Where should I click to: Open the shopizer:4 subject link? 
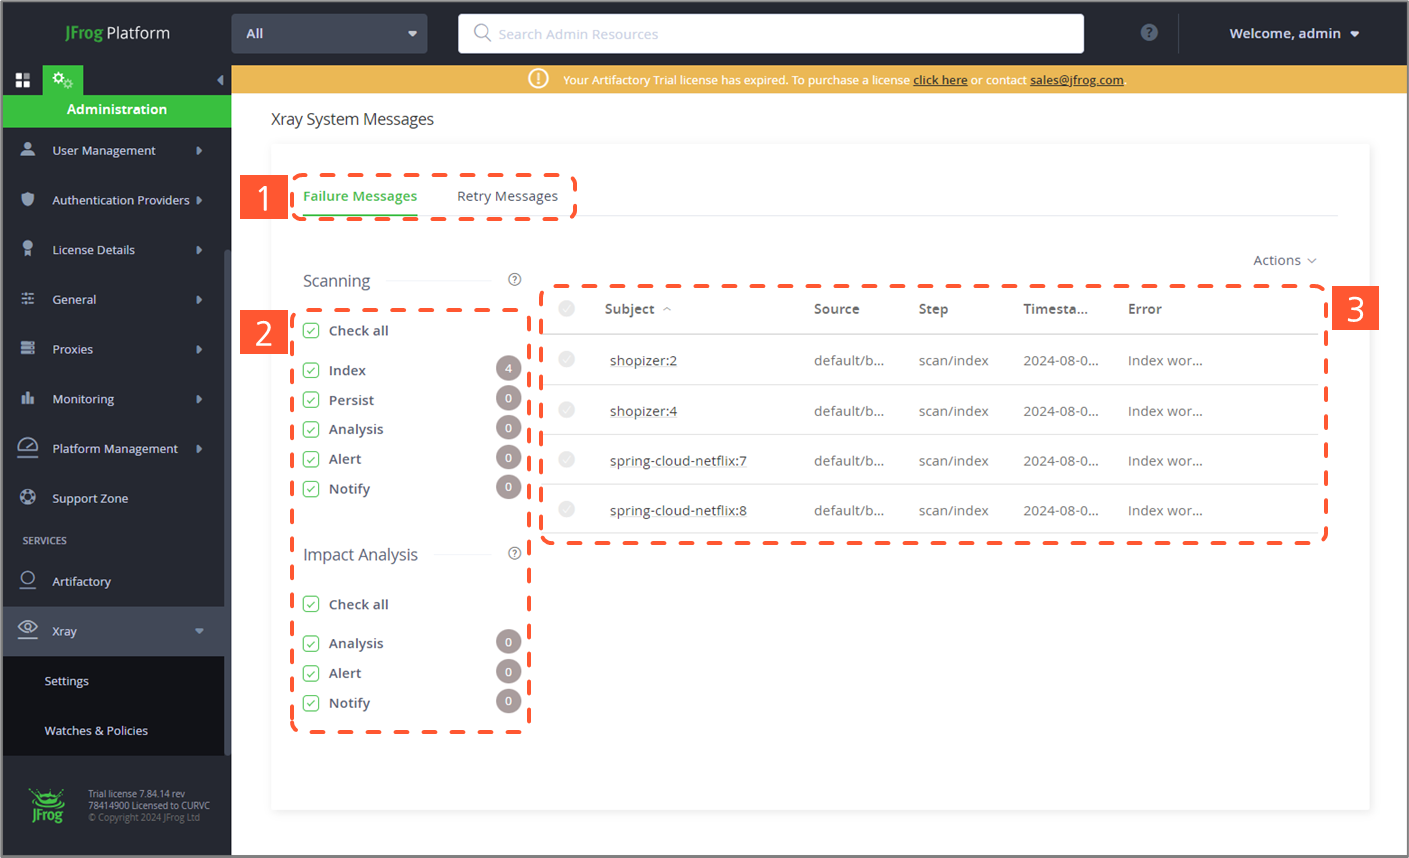click(643, 411)
